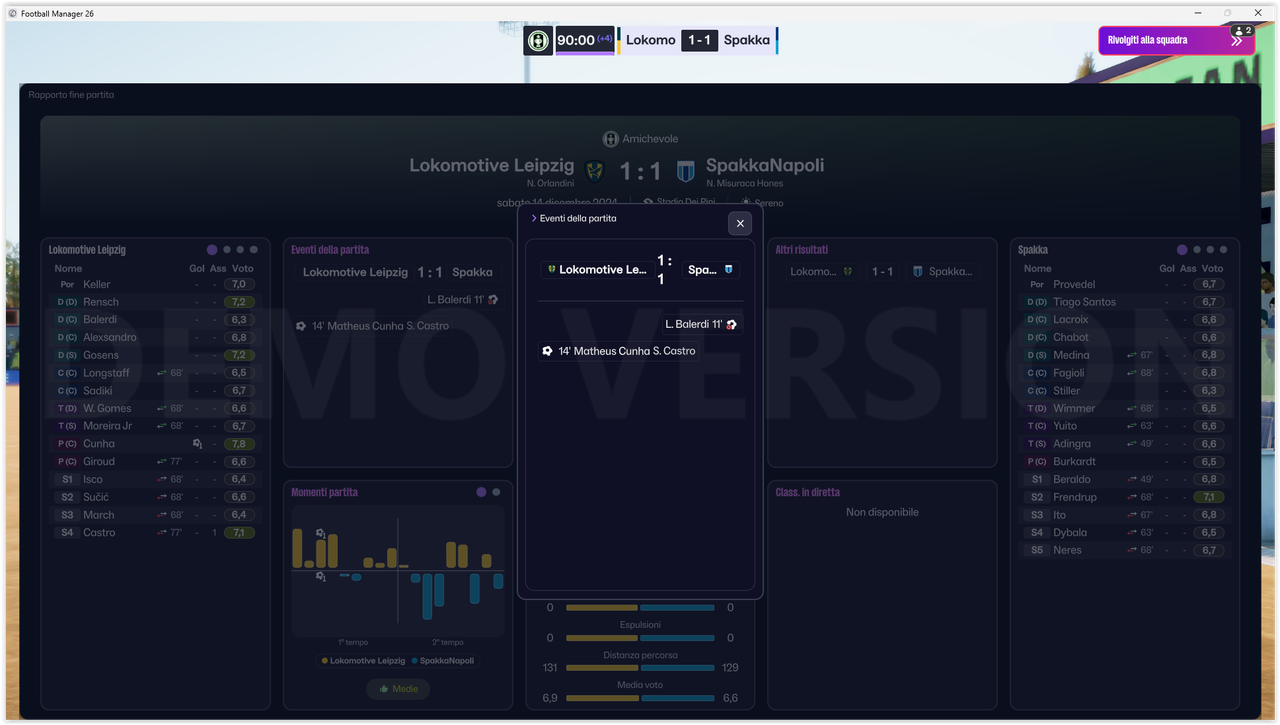The height and width of the screenshot is (725, 1280).
Task: Select first view dot in Momenti partita panel
Action: pyautogui.click(x=481, y=492)
